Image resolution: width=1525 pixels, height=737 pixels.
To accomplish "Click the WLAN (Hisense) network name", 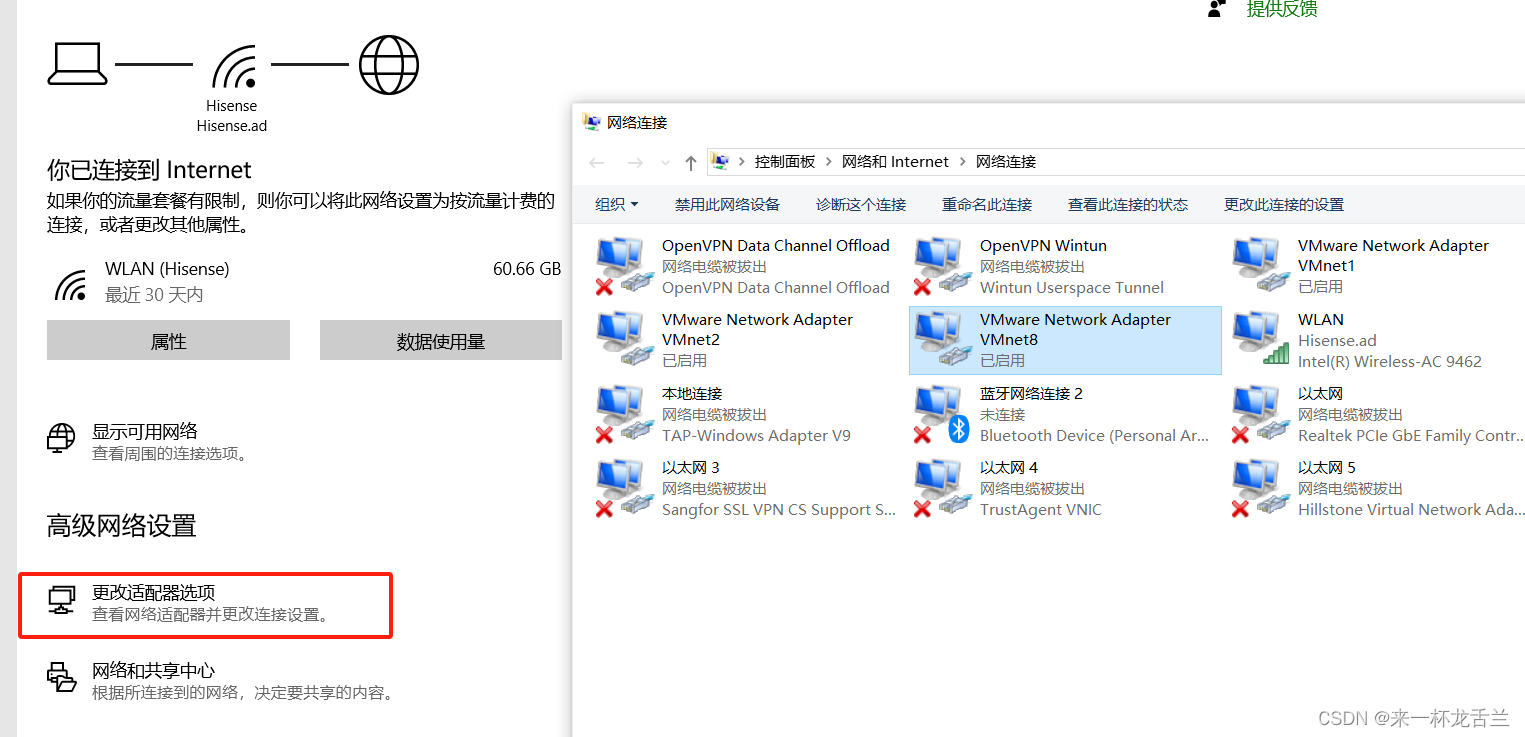I will [x=167, y=269].
